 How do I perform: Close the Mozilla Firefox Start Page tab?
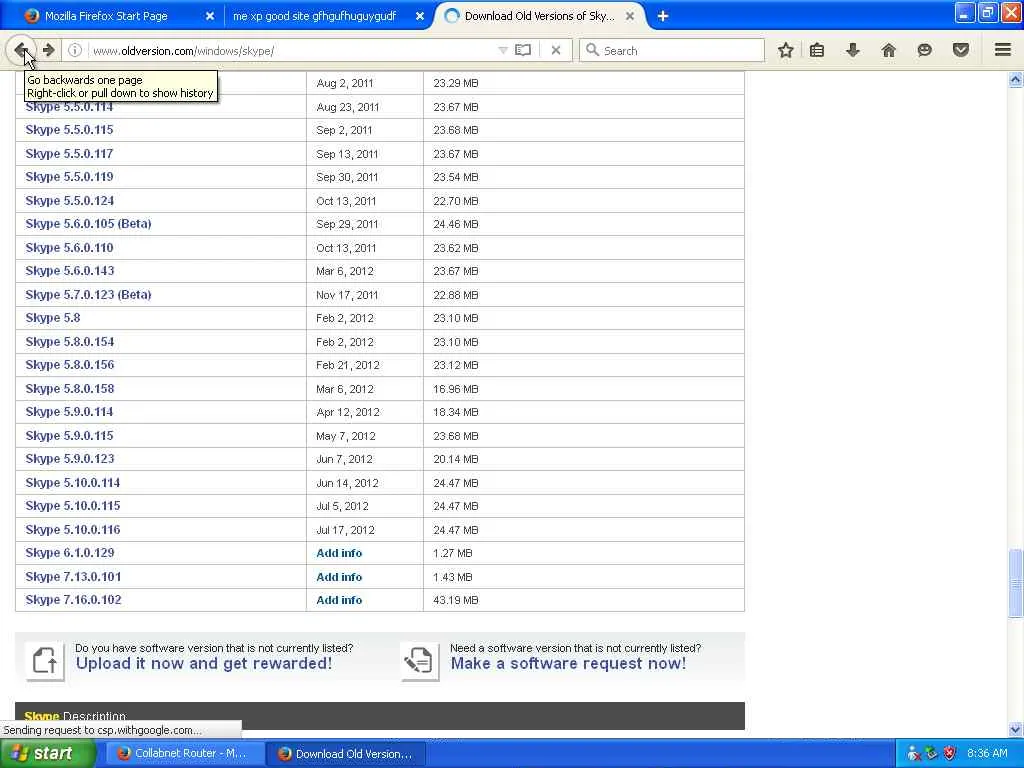click(210, 16)
